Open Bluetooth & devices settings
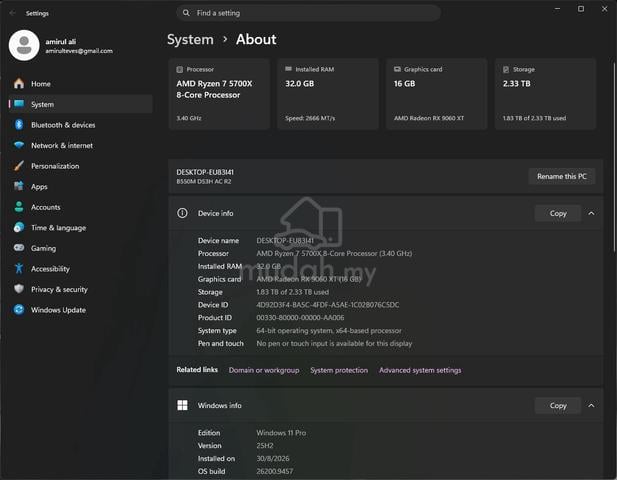Viewport: 617px width, 480px height. 81,125
